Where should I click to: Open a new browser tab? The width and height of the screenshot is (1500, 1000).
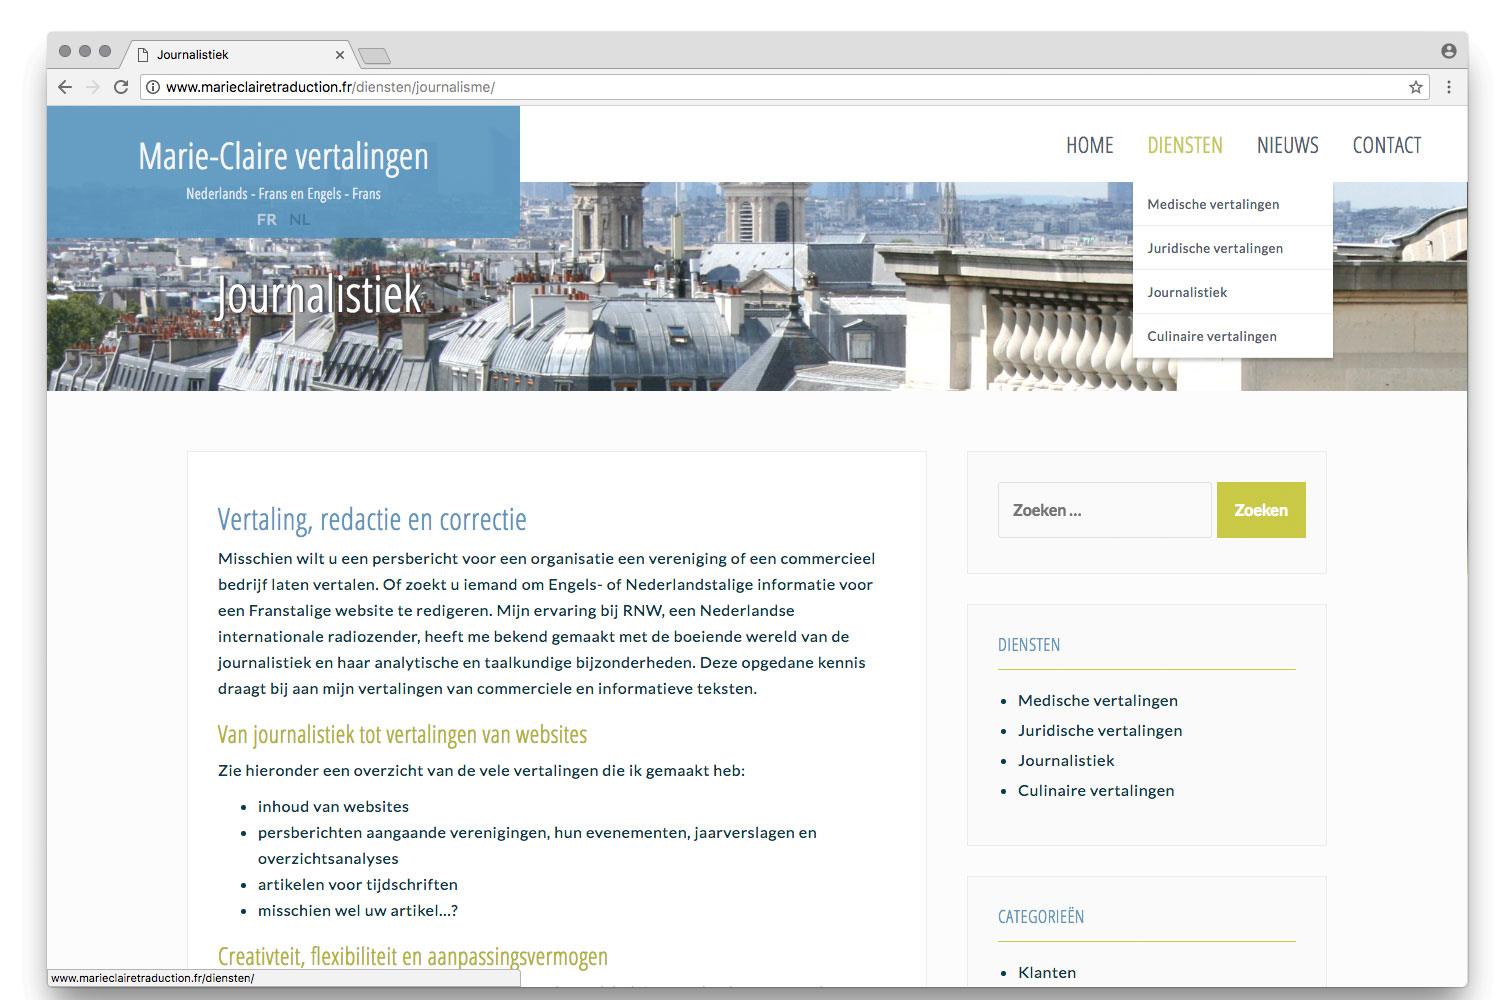pyautogui.click(x=374, y=55)
